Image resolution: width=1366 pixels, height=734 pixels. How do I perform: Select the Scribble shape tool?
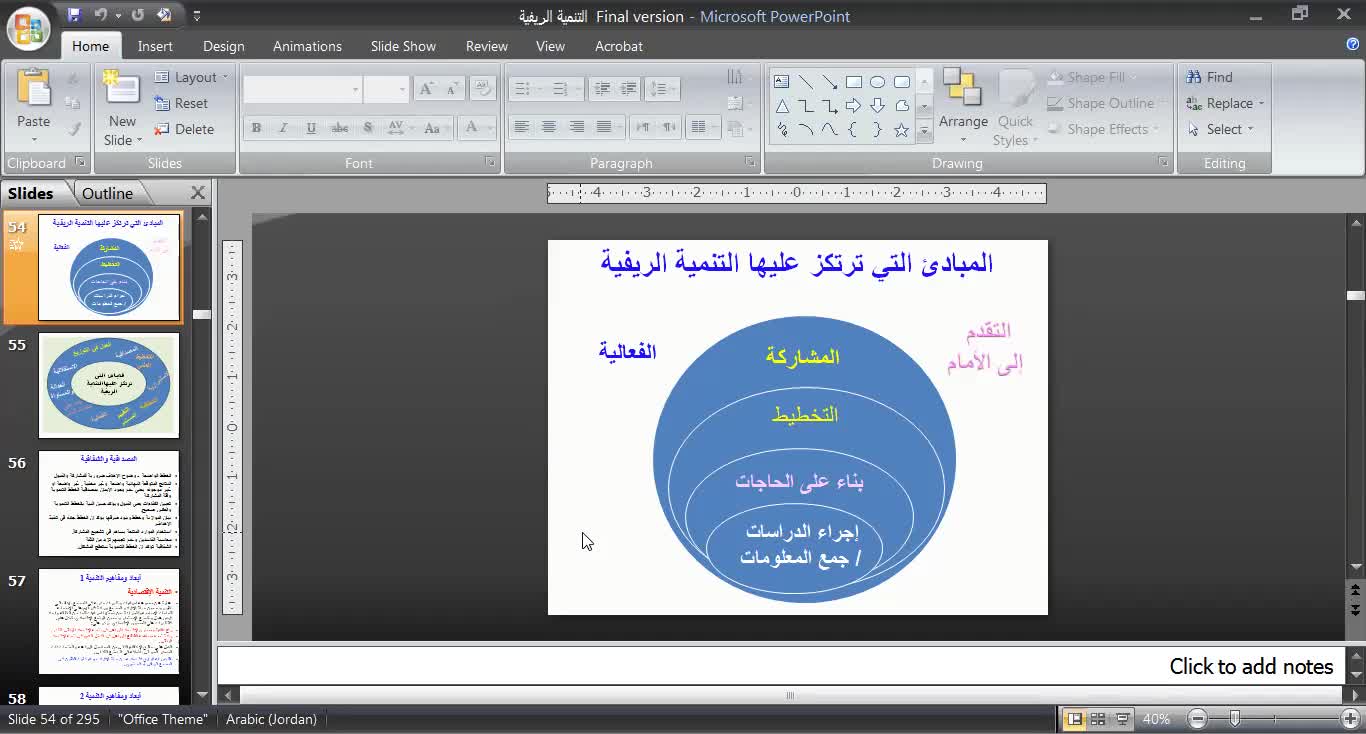click(x=782, y=130)
